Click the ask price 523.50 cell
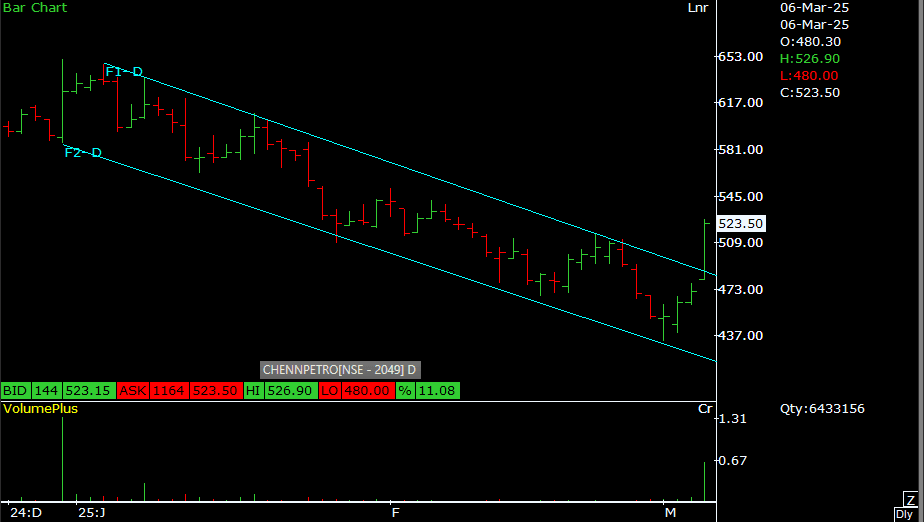 [216, 391]
